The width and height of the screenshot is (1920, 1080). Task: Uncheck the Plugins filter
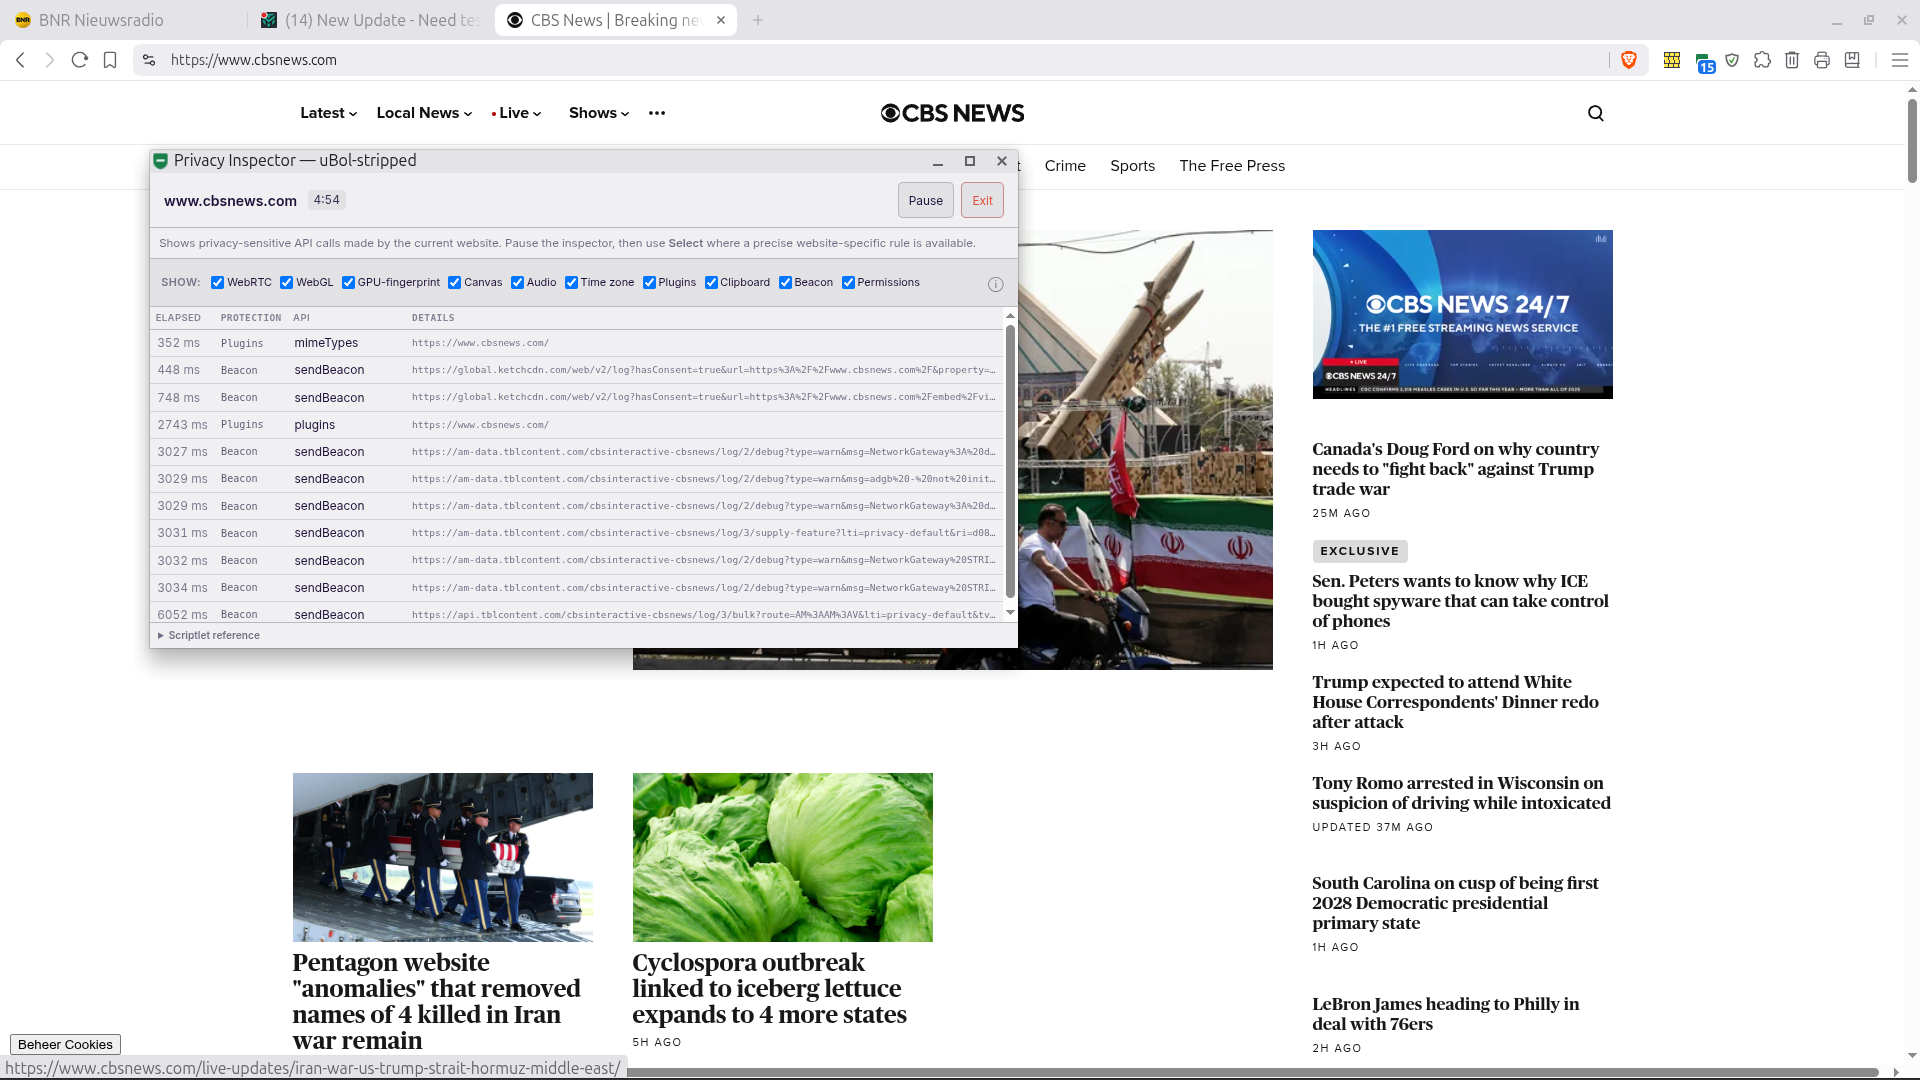pyautogui.click(x=649, y=282)
